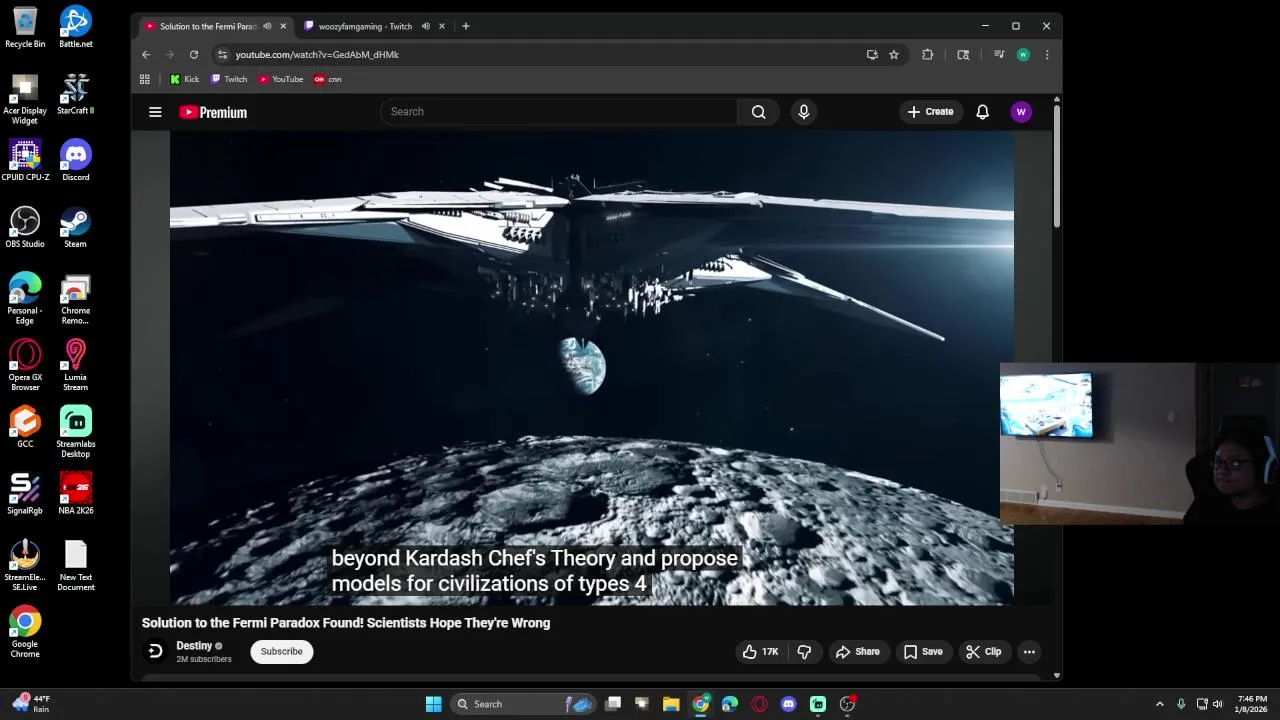The height and width of the screenshot is (720, 1280).
Task: Switch to the woozyfamgaming Twitch tab
Action: [365, 26]
